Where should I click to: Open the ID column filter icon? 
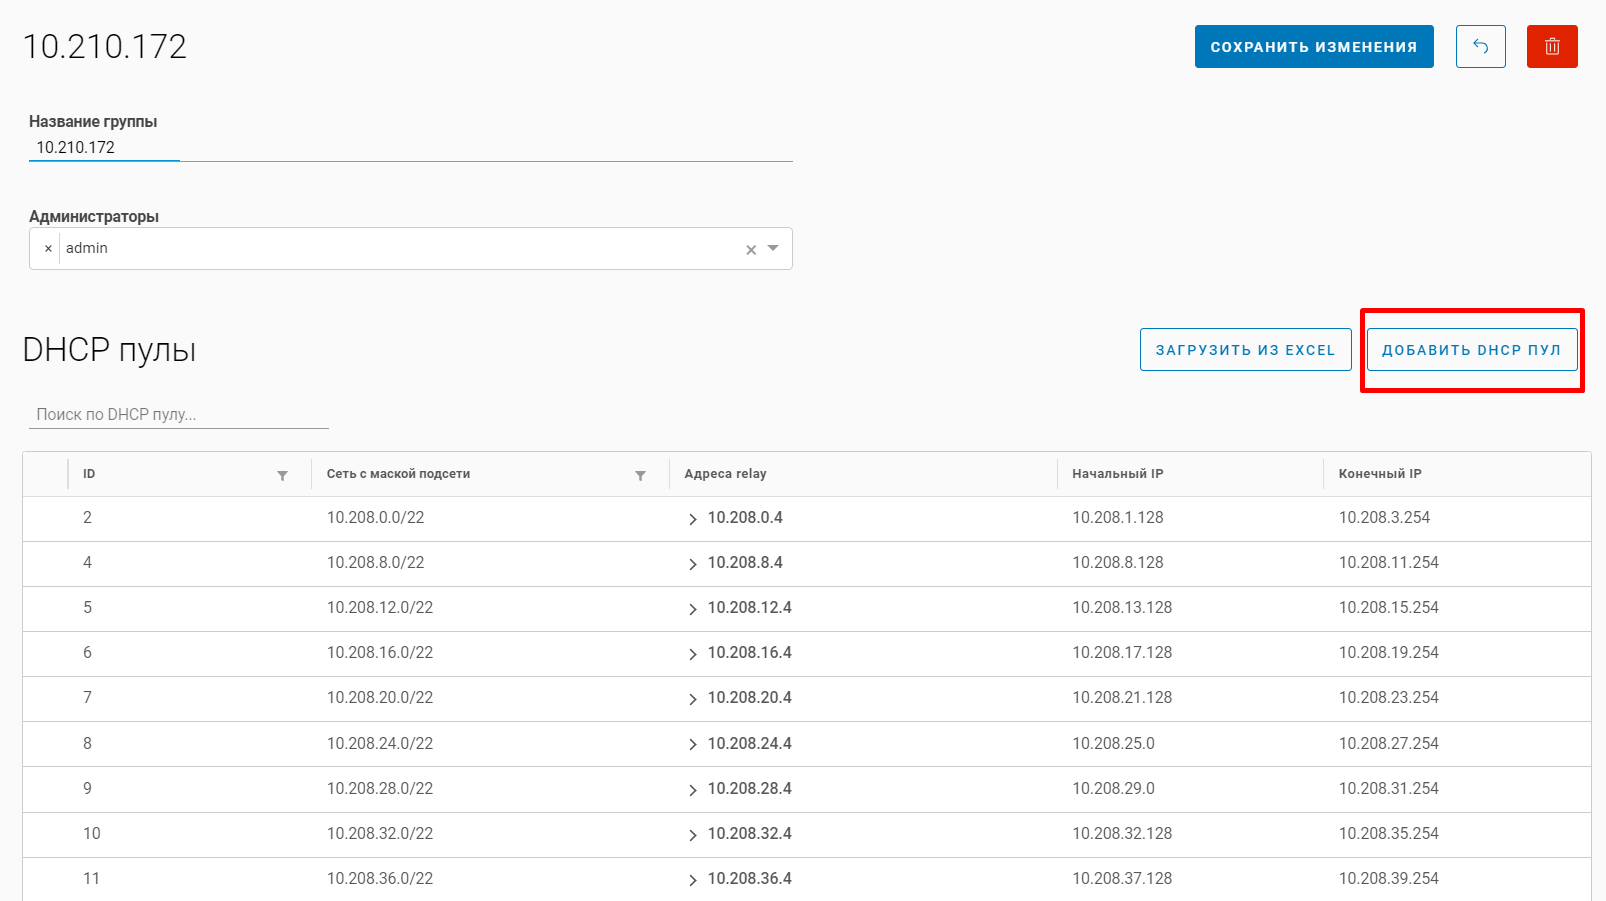click(282, 476)
